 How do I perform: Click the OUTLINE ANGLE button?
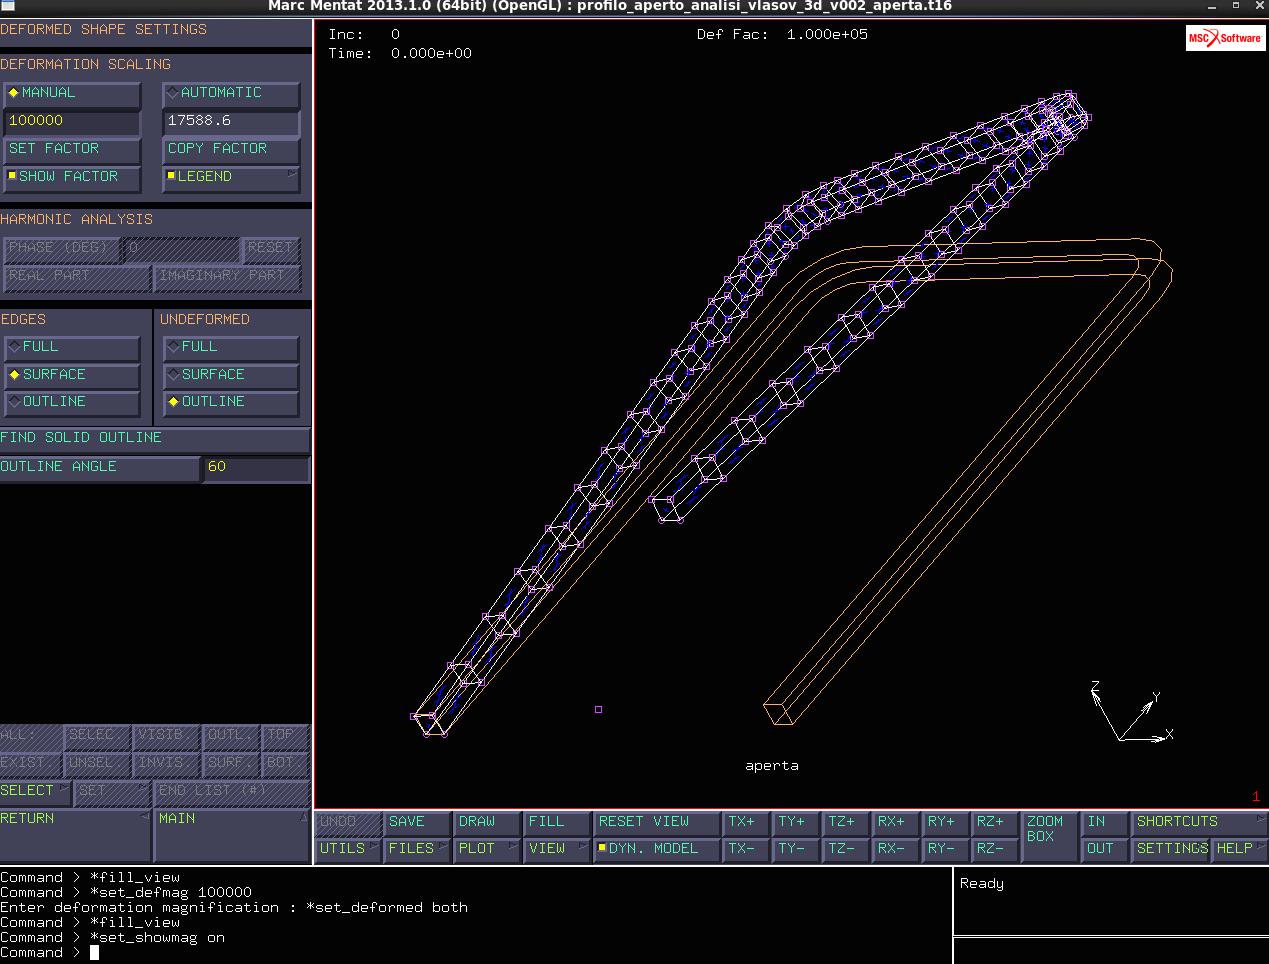pyautogui.click(x=100, y=467)
